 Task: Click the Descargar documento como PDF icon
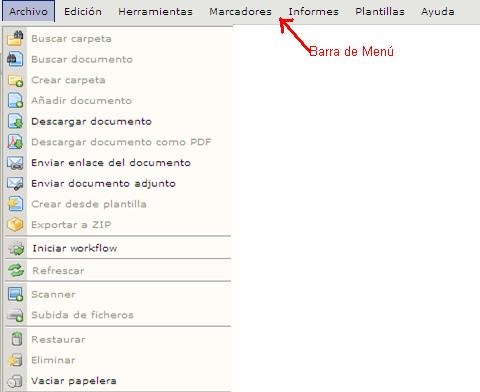pos(15,142)
